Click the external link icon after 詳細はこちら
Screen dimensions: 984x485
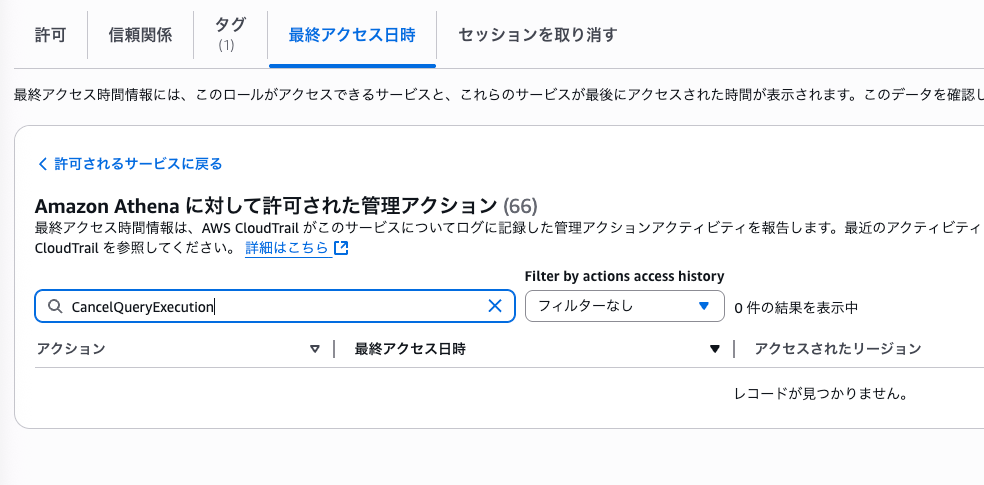[341, 248]
